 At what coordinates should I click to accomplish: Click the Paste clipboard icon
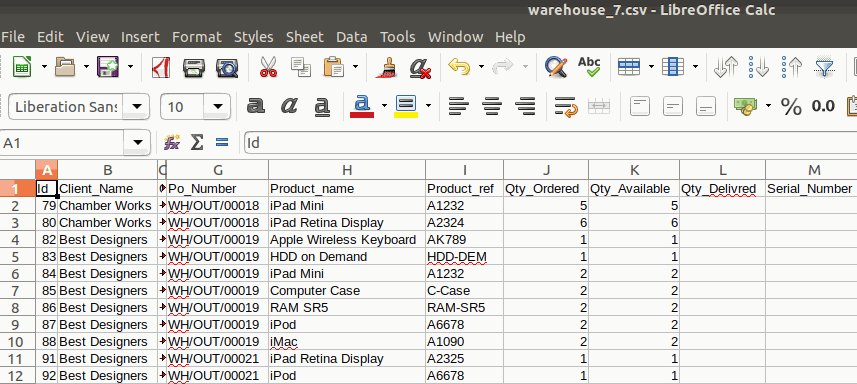333,68
